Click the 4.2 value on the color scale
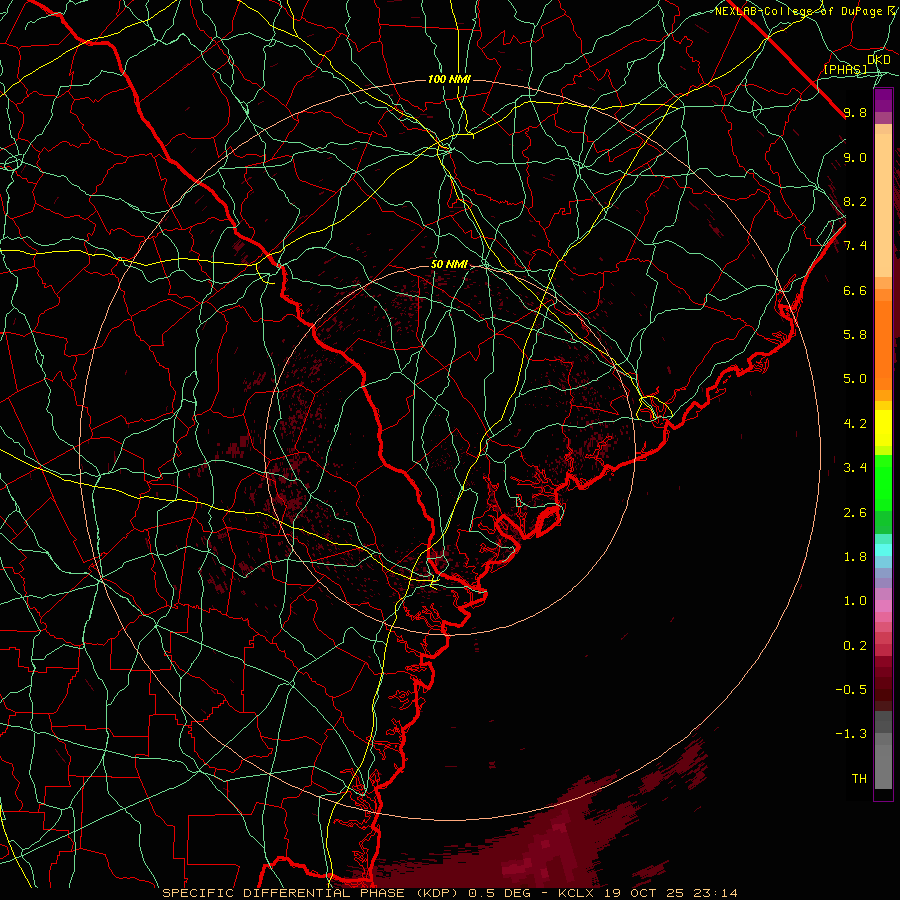 pos(855,424)
